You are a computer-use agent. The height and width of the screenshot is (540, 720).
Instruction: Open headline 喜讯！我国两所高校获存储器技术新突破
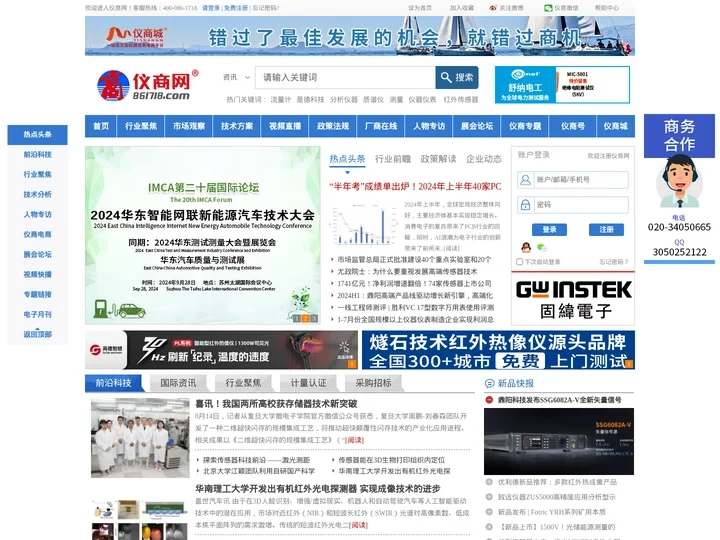(x=276, y=404)
